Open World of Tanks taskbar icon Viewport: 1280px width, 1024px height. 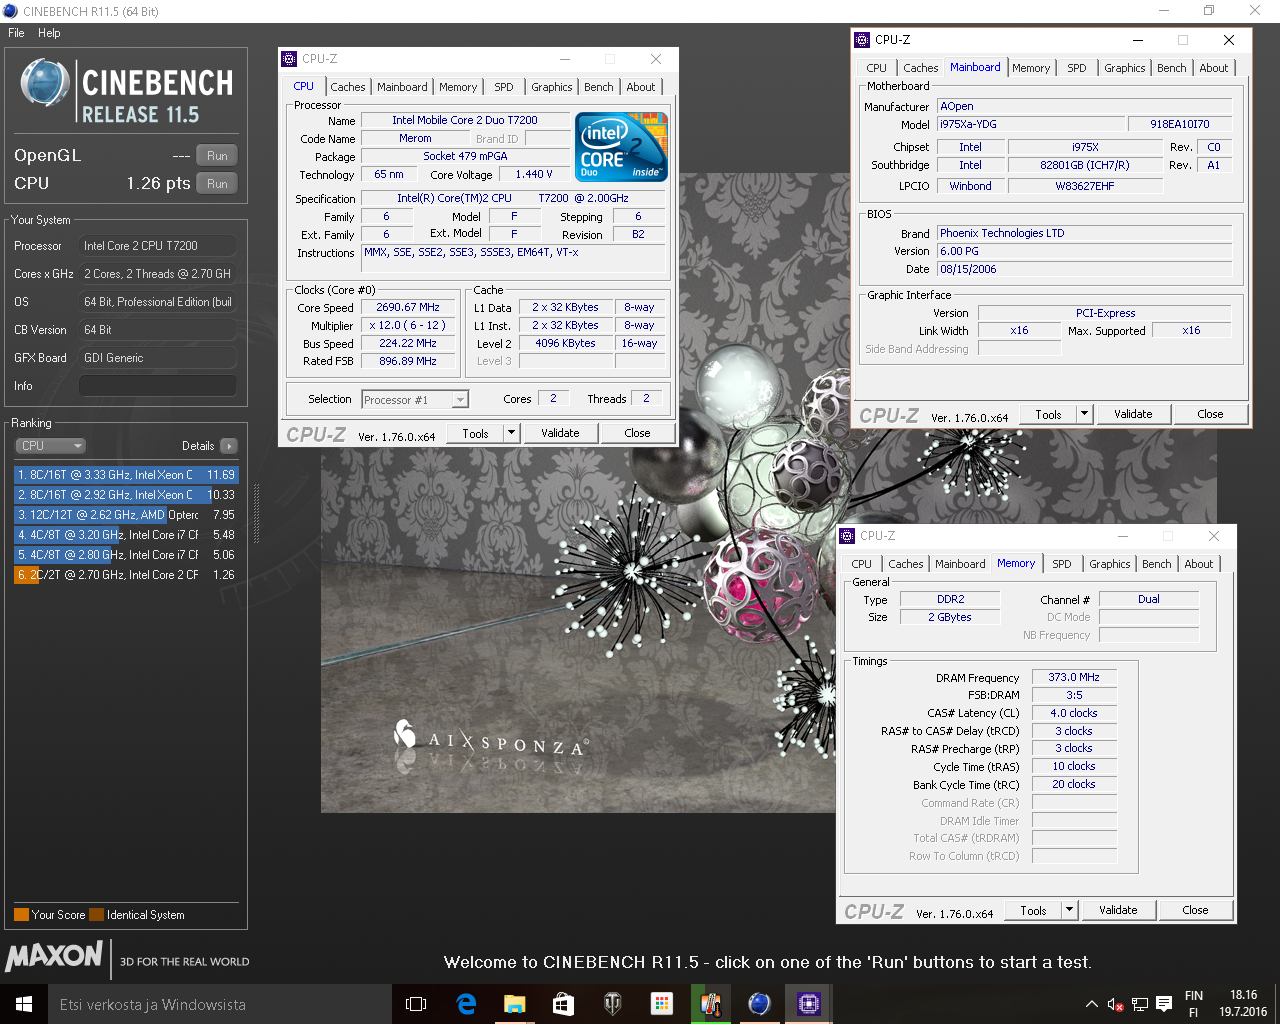pos(612,1004)
